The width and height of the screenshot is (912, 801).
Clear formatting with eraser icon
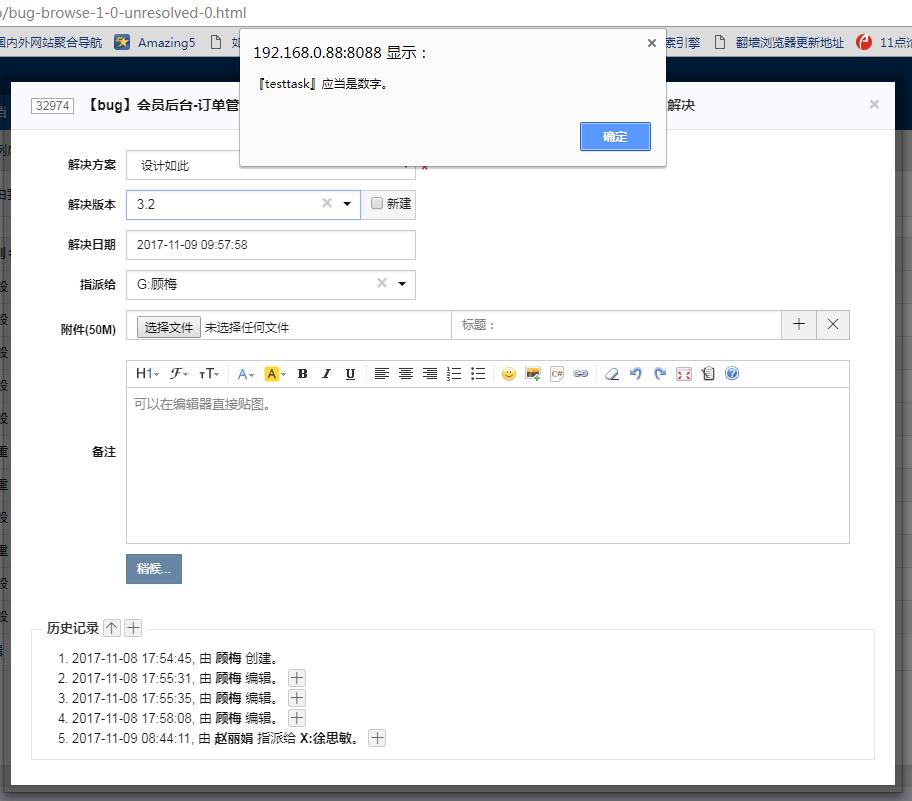[612, 374]
